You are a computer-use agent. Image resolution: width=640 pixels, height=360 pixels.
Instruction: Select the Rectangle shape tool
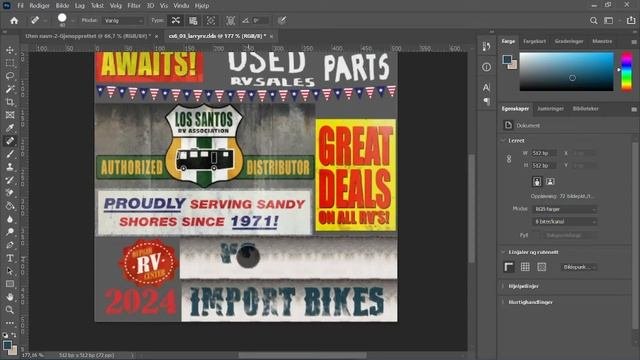point(10,284)
